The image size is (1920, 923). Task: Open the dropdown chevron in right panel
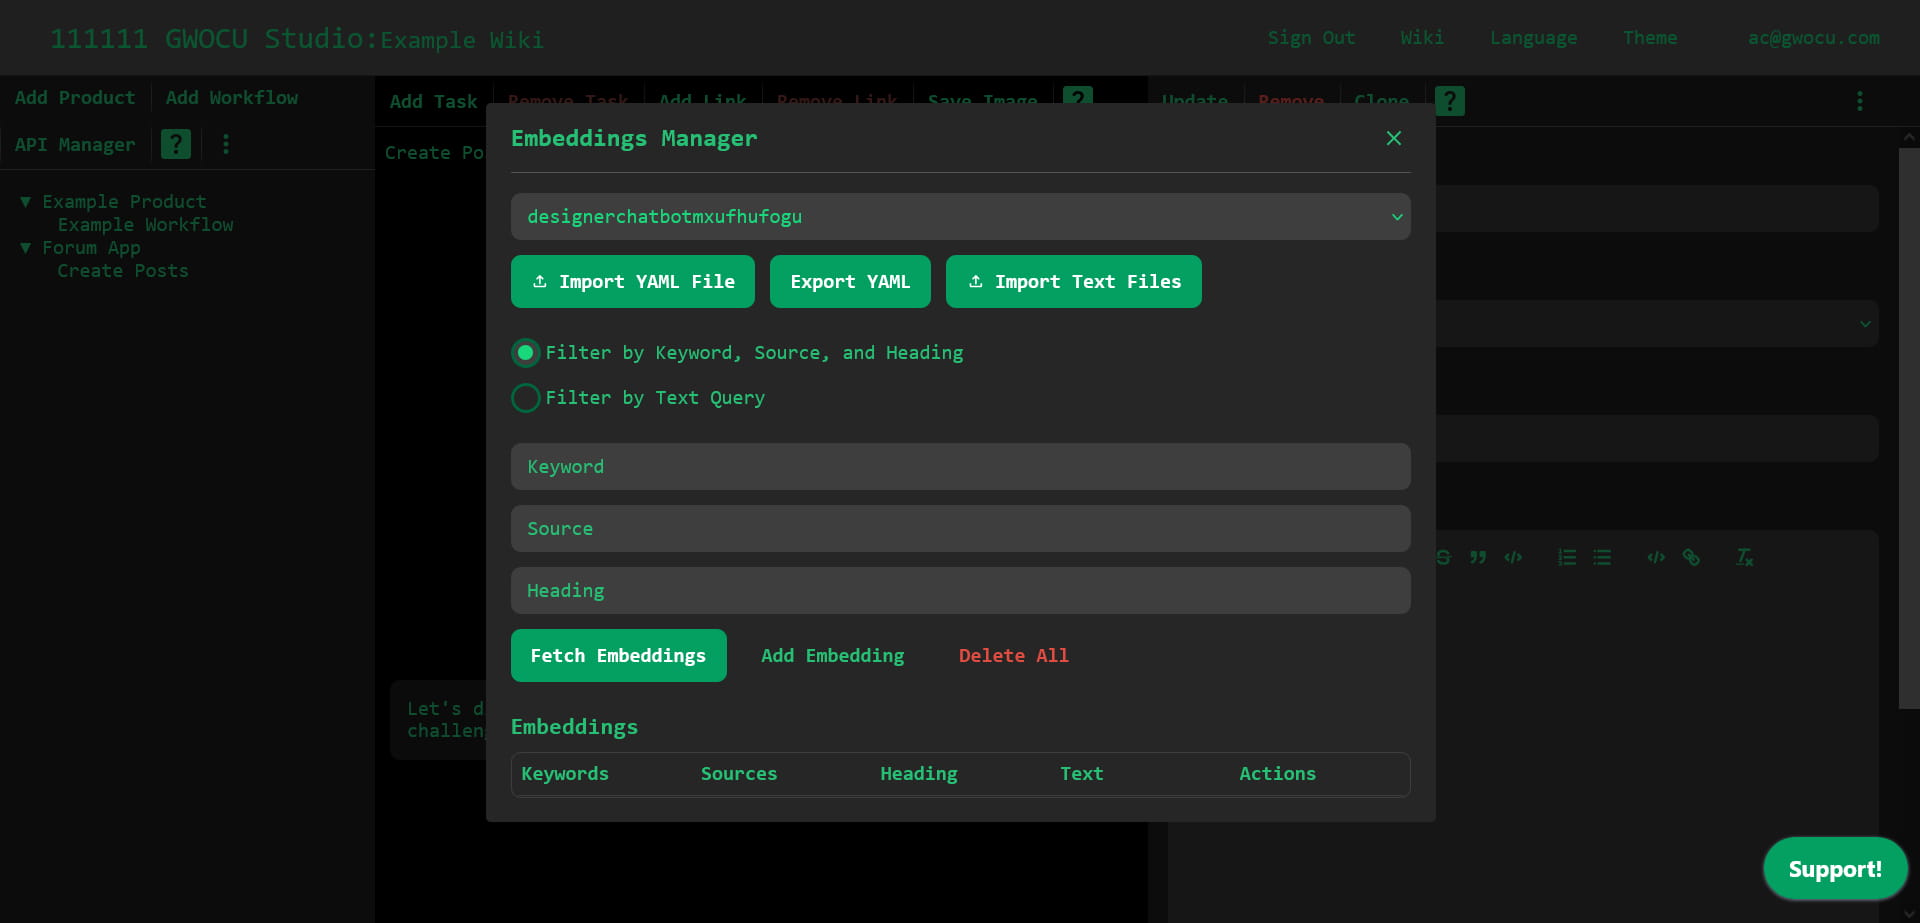click(1865, 324)
